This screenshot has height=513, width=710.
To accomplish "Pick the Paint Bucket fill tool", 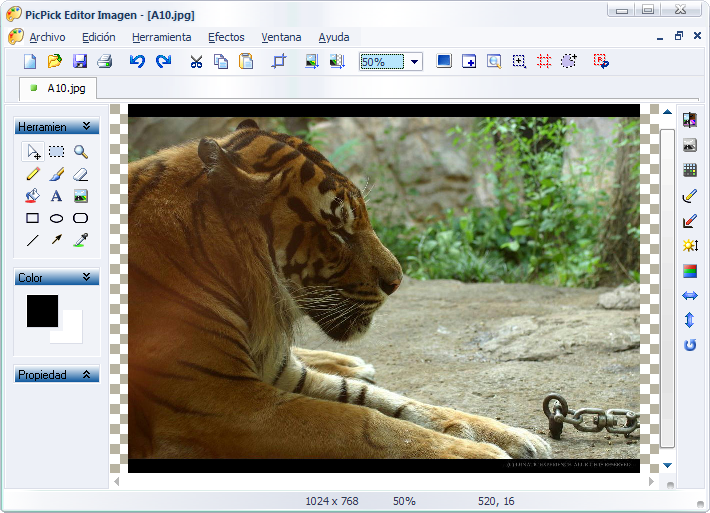I will [32, 196].
